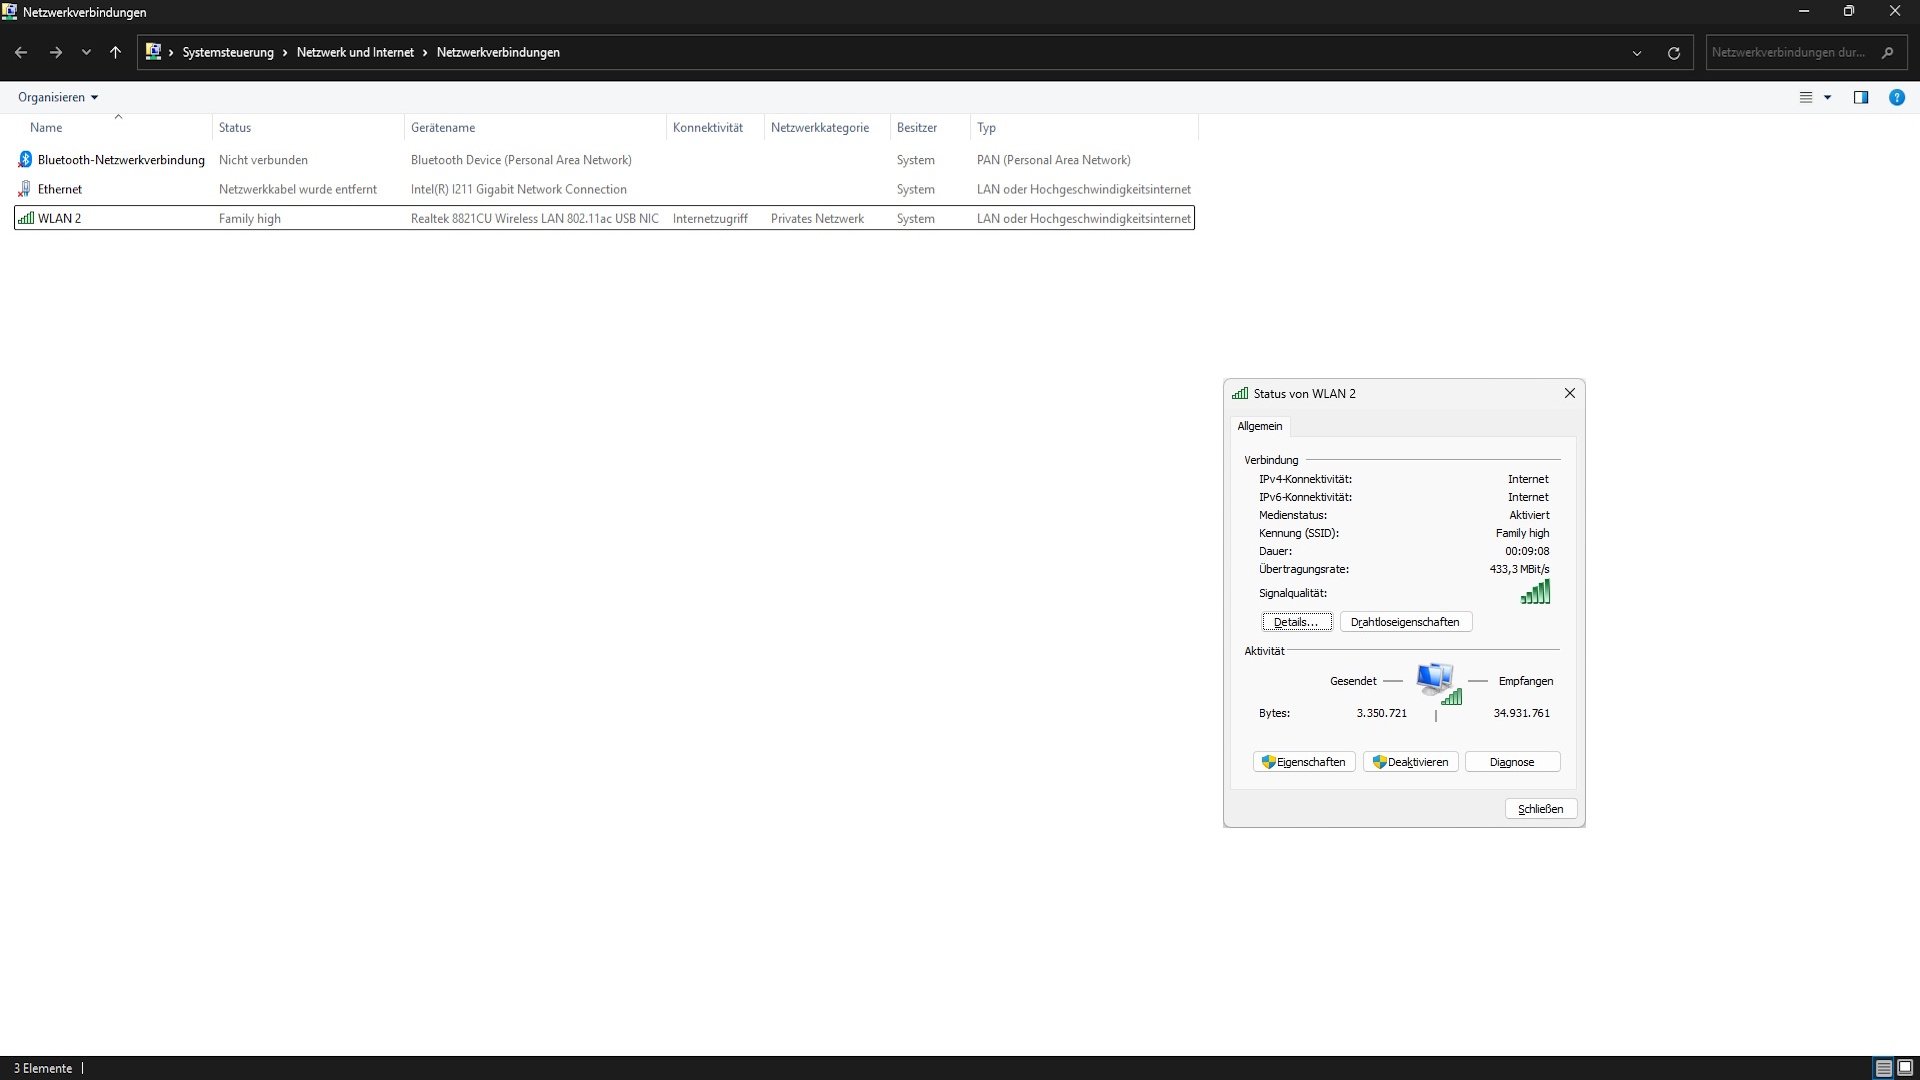Go up one folder level
This screenshot has height=1080, width=1920.
(115, 53)
